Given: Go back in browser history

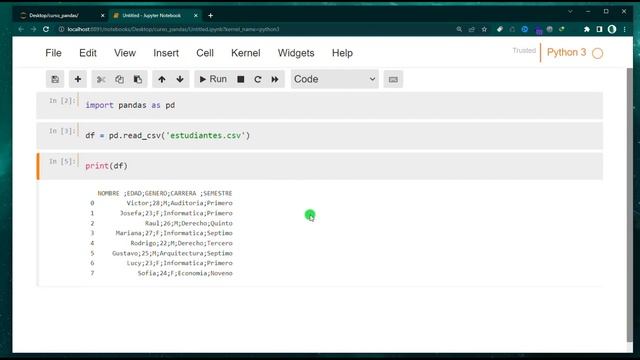Looking at the screenshot, I should (x=21, y=29).
